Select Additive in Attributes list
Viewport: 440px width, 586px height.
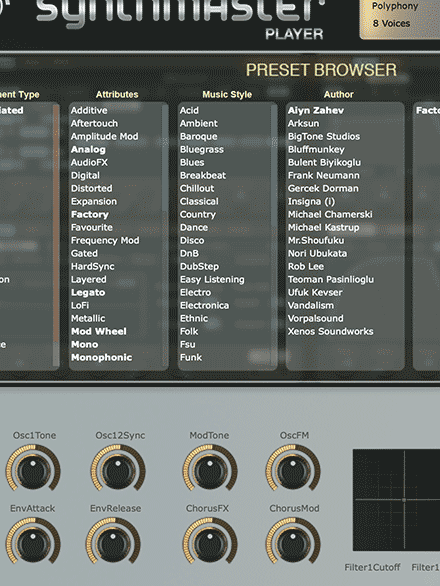tap(89, 110)
